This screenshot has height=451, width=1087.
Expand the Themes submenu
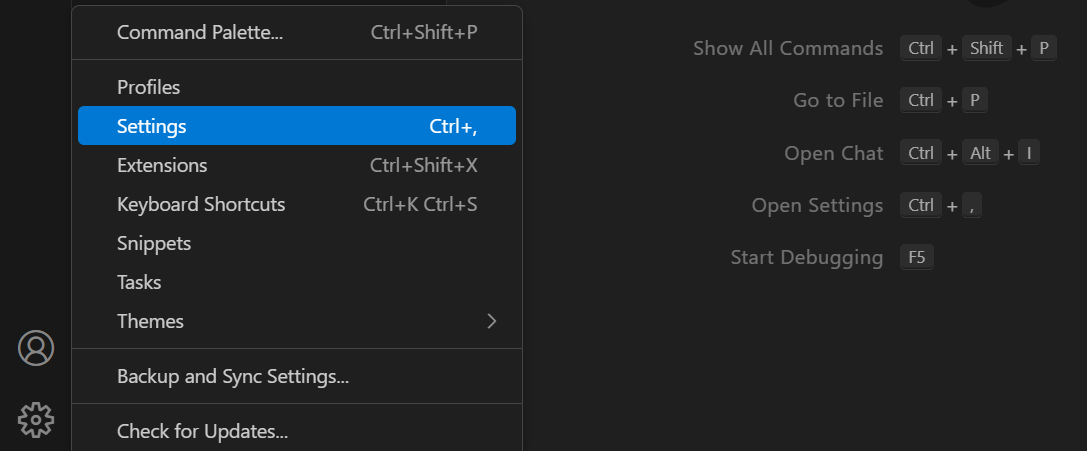(x=151, y=321)
